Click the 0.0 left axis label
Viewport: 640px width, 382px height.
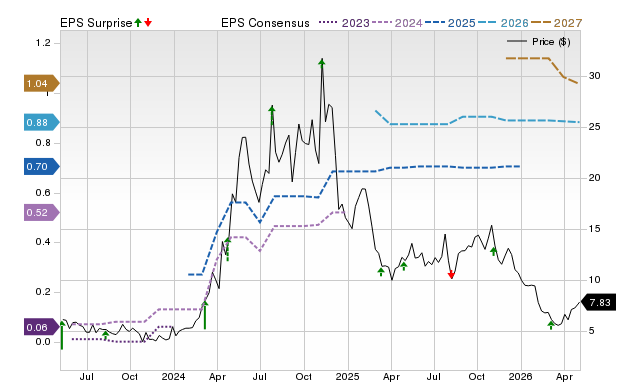pos(43,342)
